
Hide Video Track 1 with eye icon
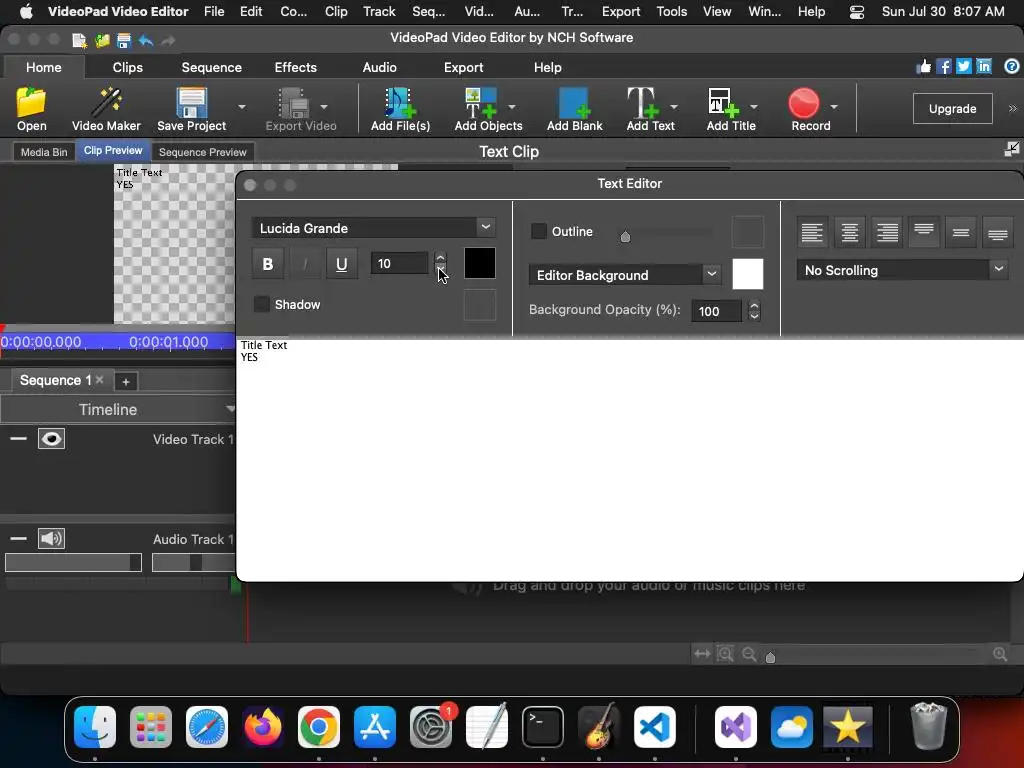[x=51, y=439]
